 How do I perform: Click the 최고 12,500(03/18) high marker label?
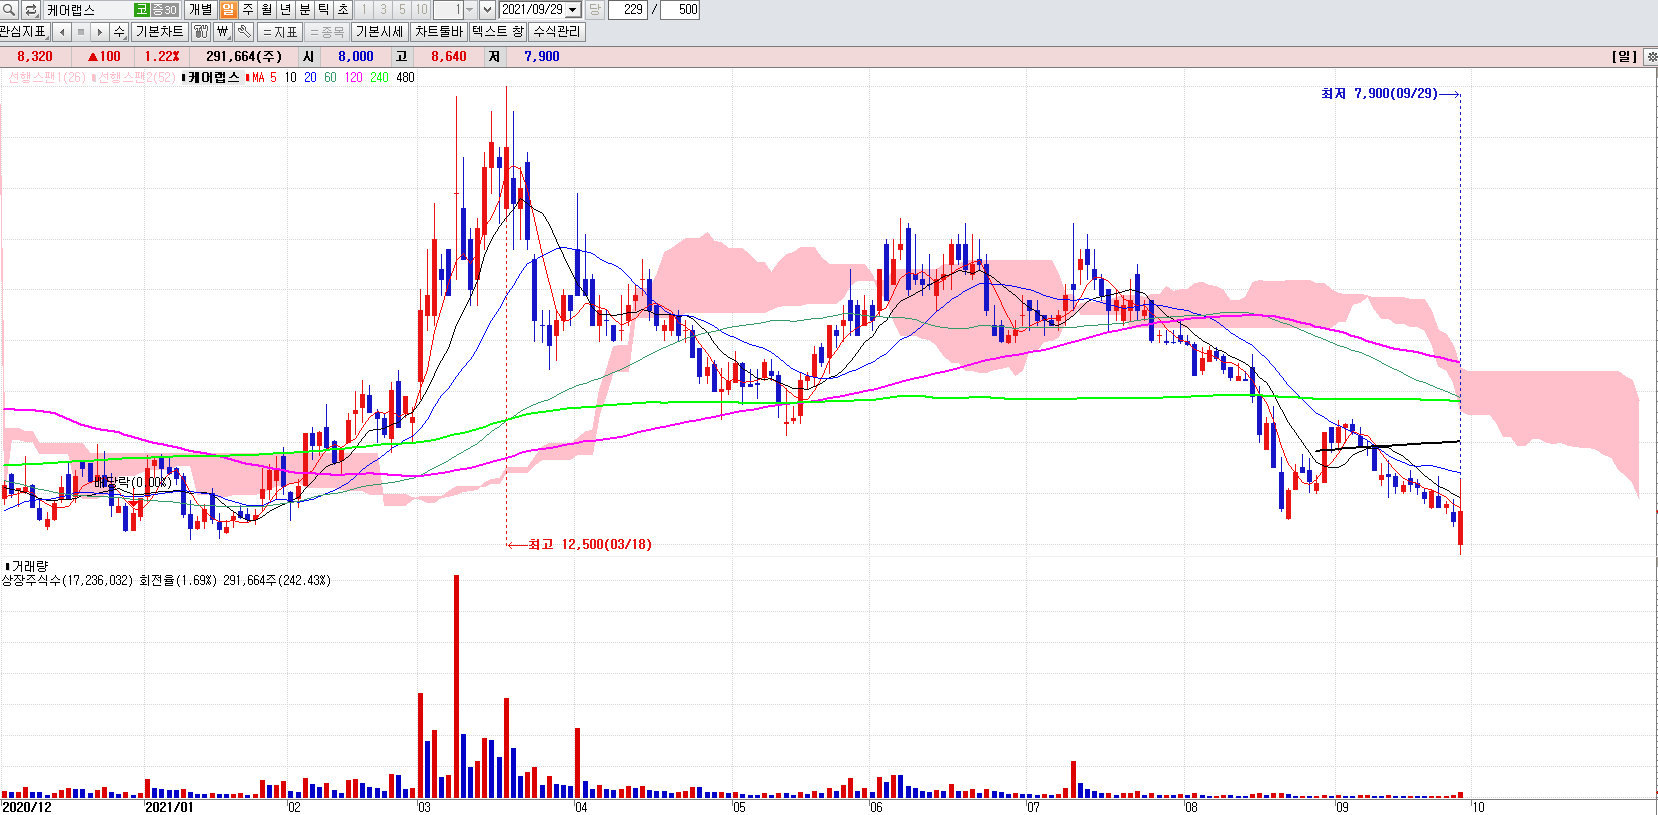(x=590, y=545)
